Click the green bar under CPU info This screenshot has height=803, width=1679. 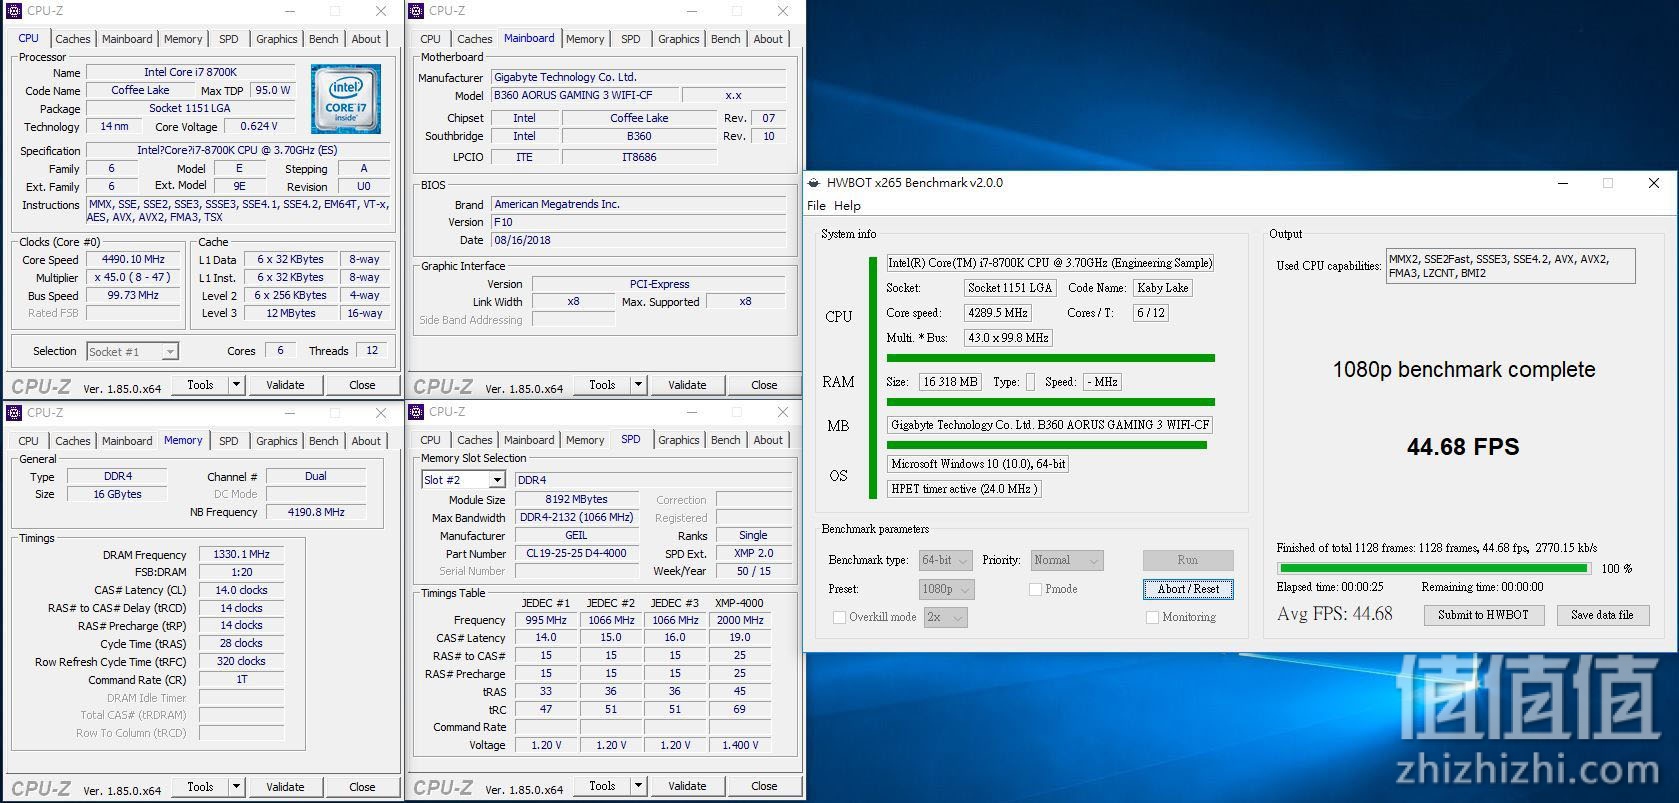point(1050,358)
